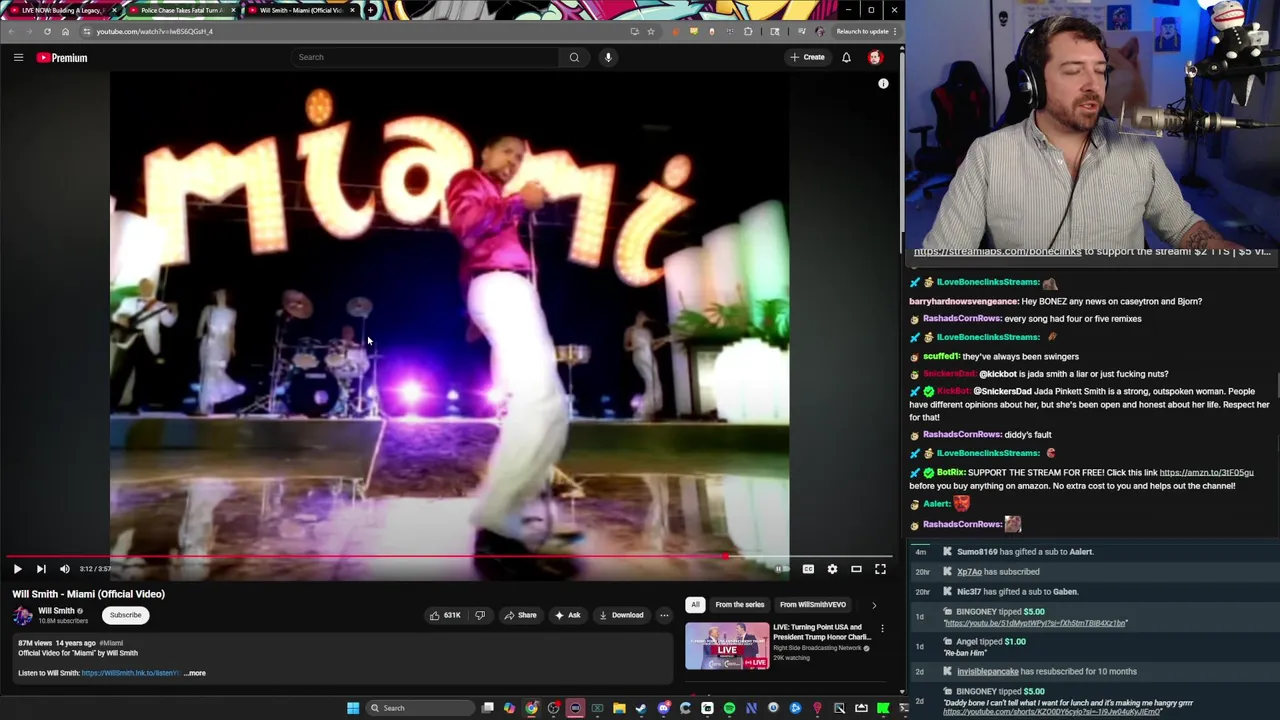The image size is (1280, 720).
Task: Open the WillSmith.lnk.to listen link
Action: click(x=130, y=673)
